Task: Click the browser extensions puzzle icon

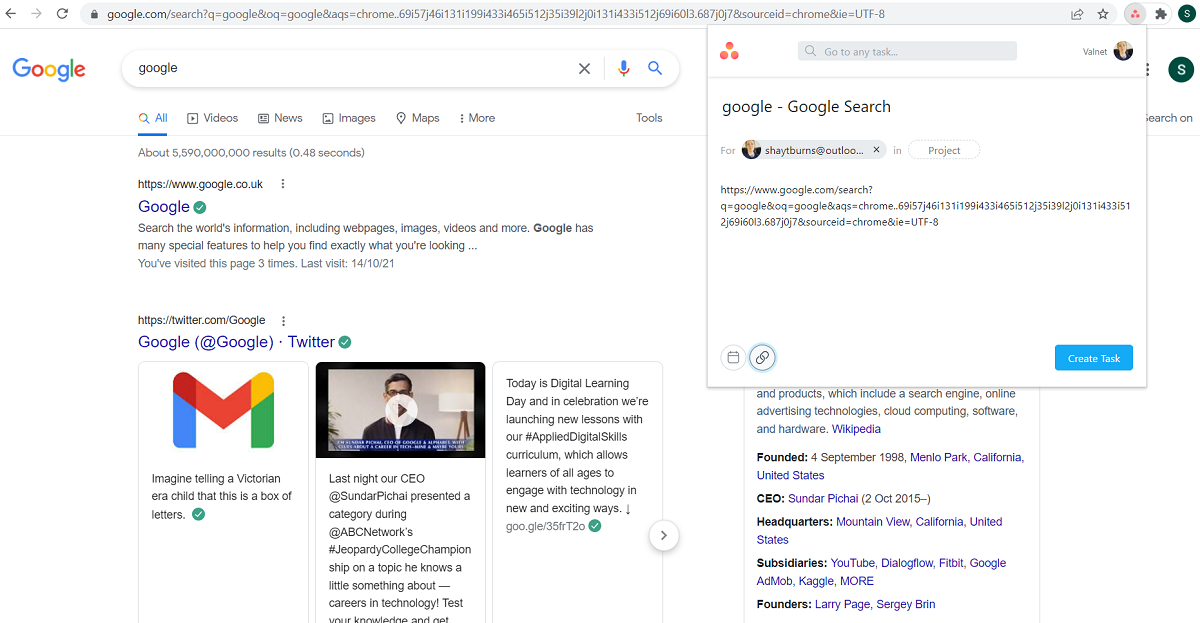Action: coord(1161,14)
